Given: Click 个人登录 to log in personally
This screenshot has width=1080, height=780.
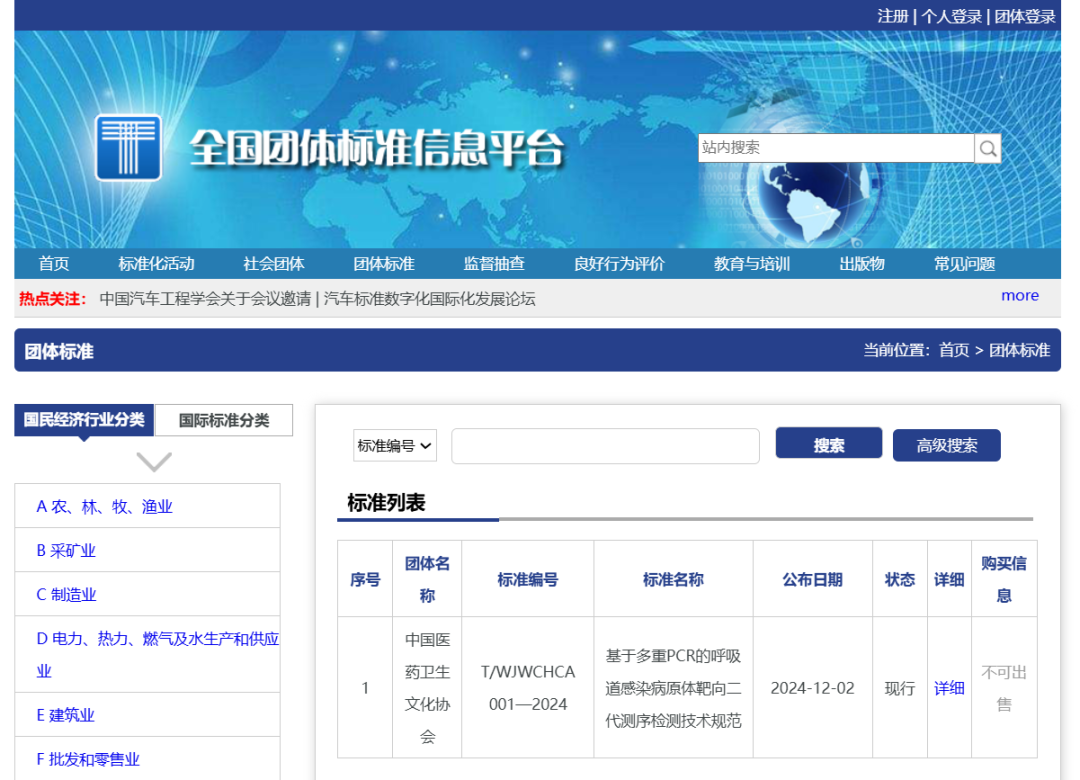Looking at the screenshot, I should click(x=954, y=16).
